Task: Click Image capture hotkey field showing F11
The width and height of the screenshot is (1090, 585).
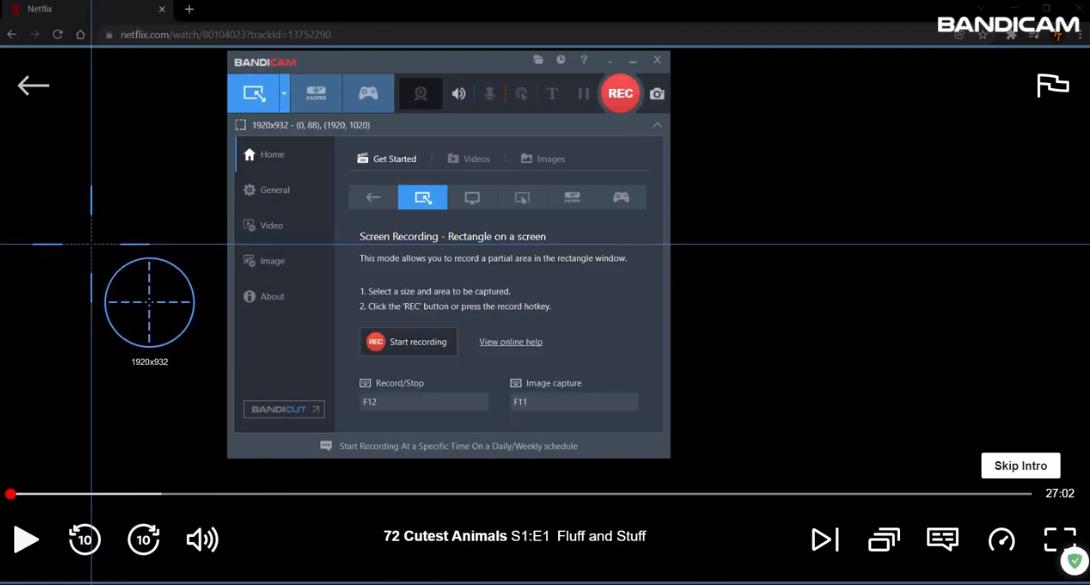Action: pos(574,402)
